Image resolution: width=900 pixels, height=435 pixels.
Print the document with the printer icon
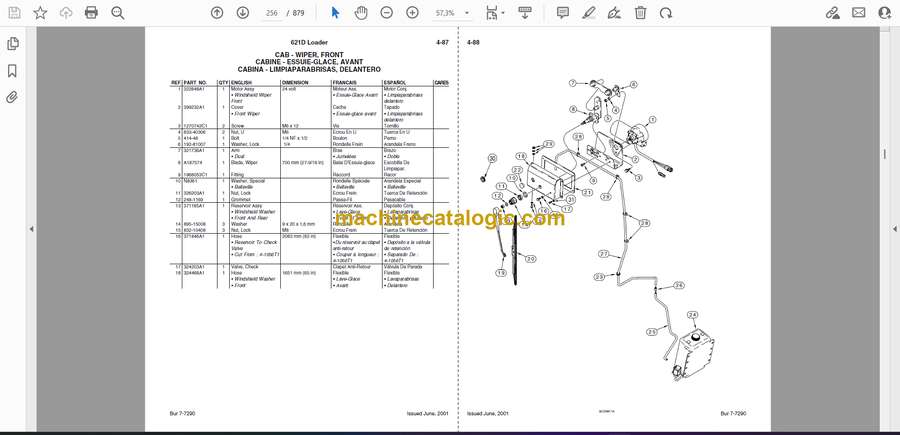(x=91, y=13)
